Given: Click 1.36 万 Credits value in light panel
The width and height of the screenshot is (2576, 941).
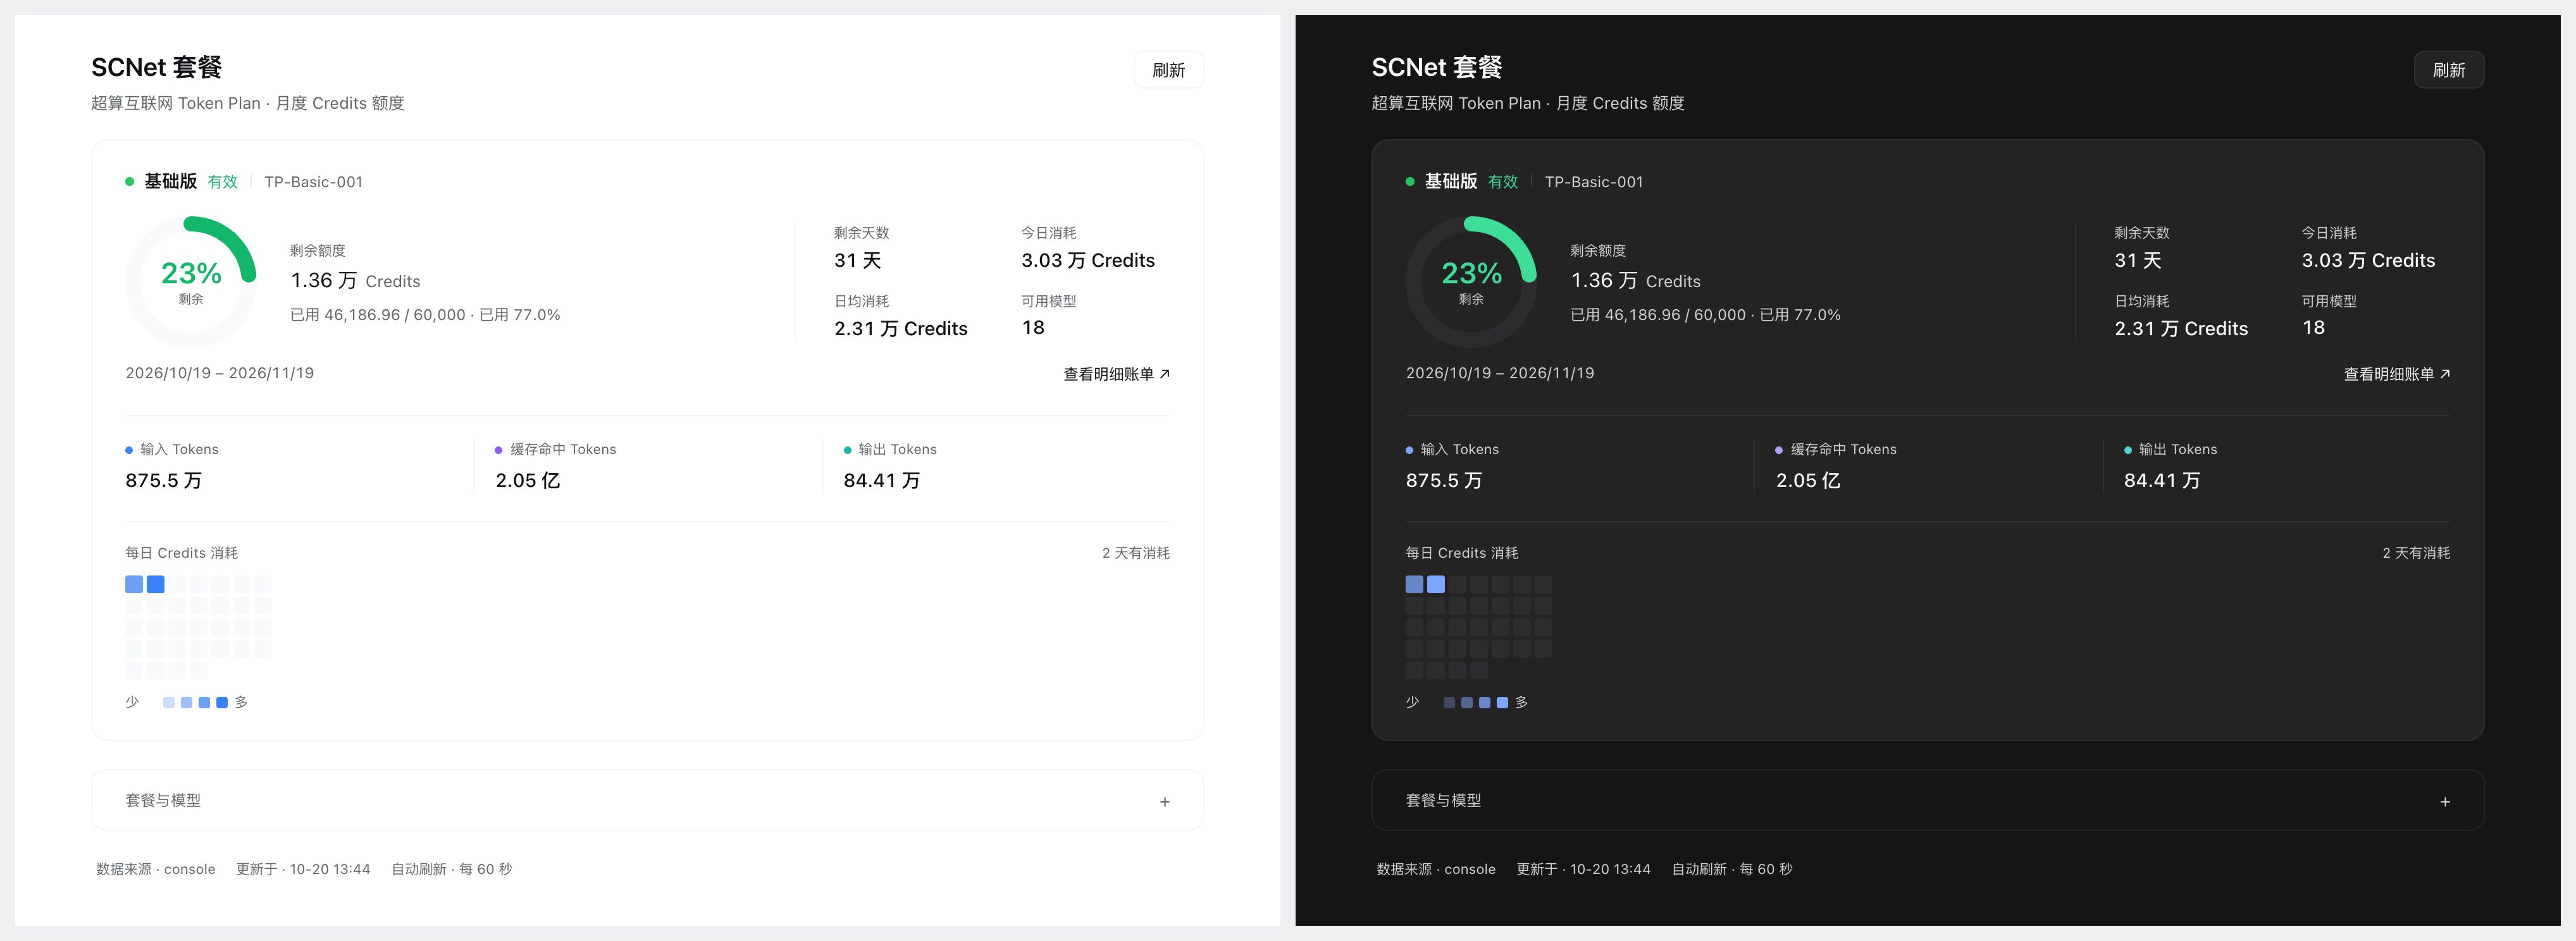Looking at the screenshot, I should [x=355, y=281].
